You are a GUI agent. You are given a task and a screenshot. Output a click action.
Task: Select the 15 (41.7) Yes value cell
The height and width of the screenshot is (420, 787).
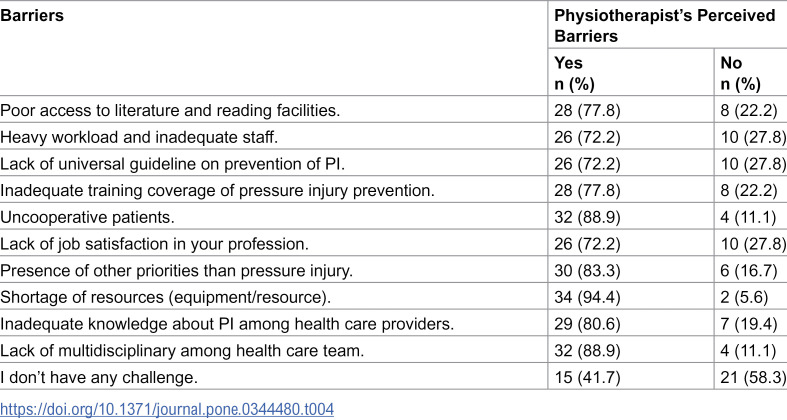point(587,377)
